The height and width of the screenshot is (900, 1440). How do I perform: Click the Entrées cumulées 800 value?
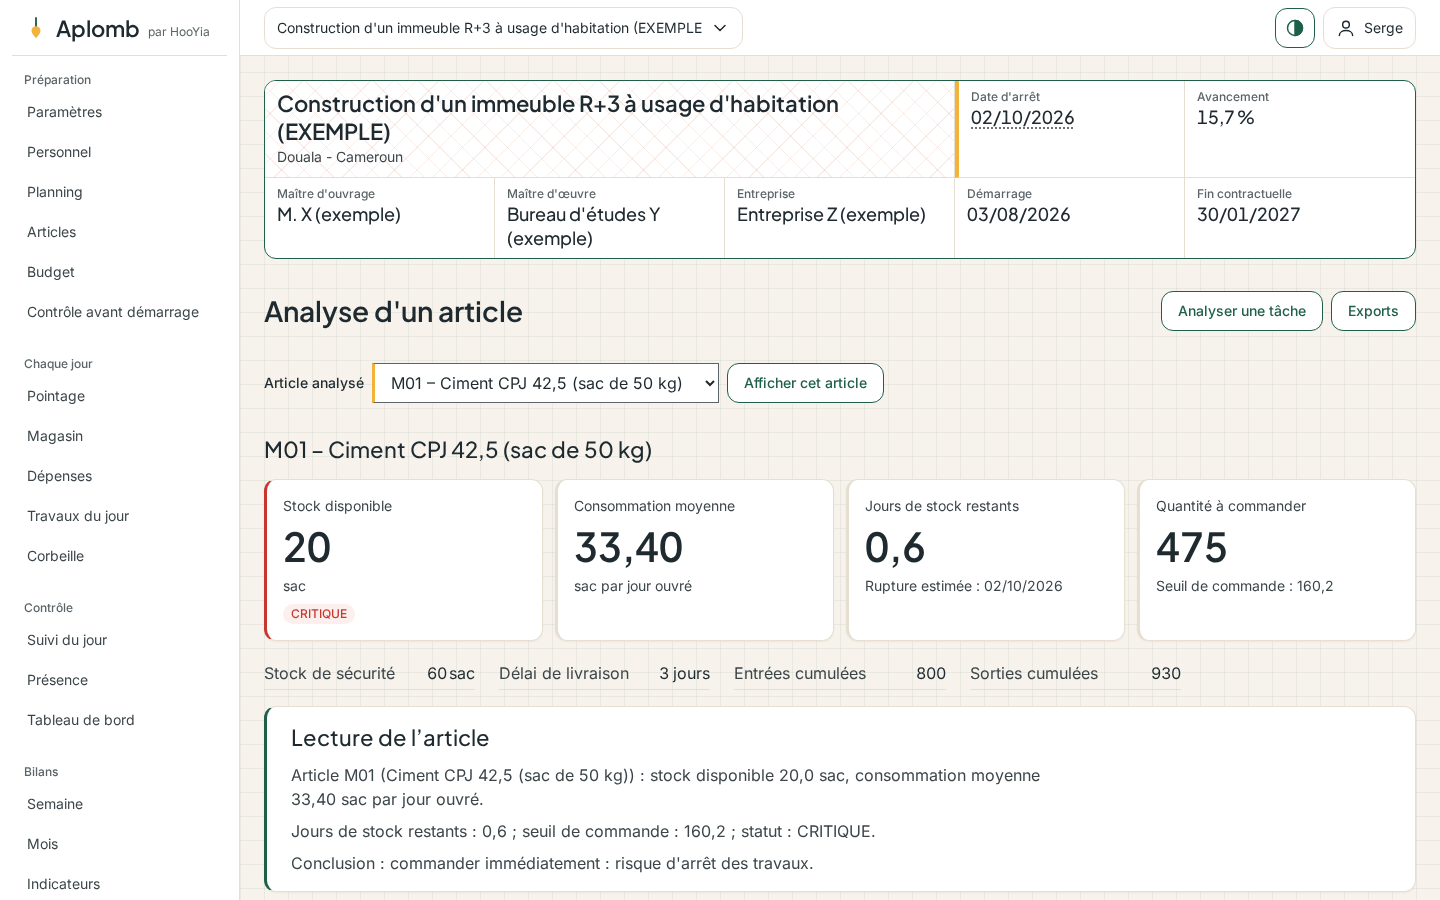931,674
